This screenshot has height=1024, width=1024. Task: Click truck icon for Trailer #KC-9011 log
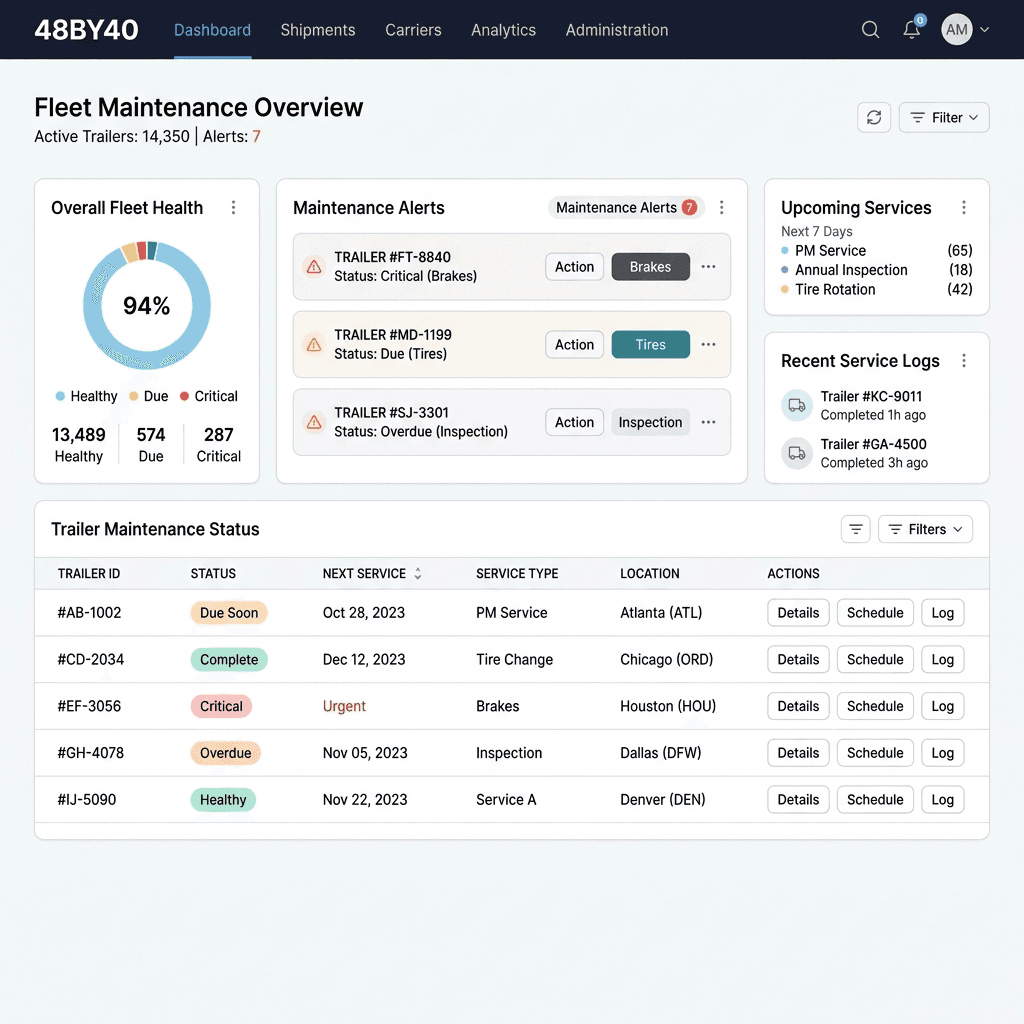tap(797, 405)
